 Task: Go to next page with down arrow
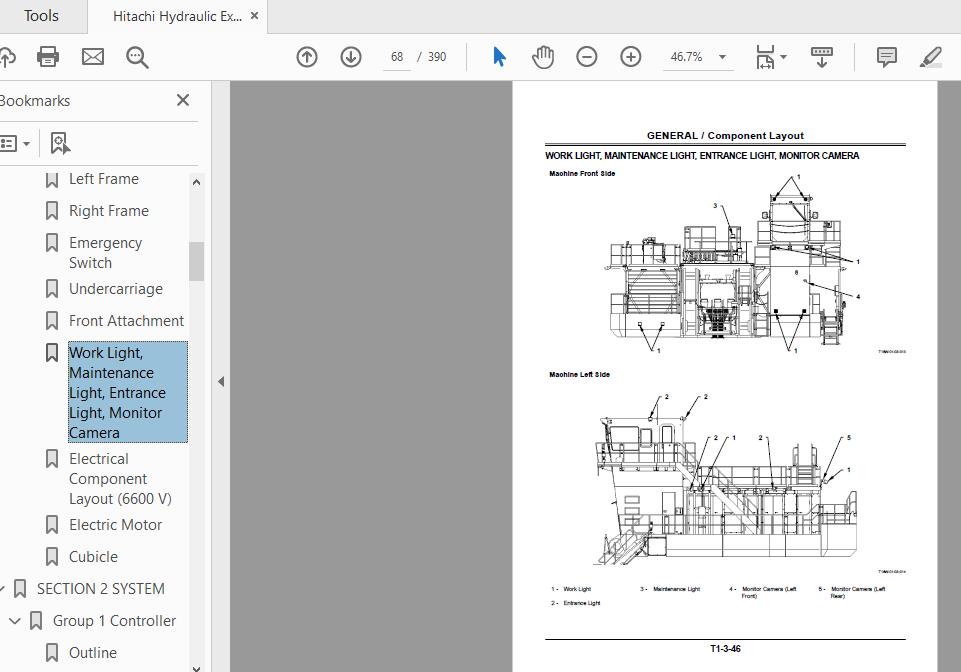pos(351,57)
